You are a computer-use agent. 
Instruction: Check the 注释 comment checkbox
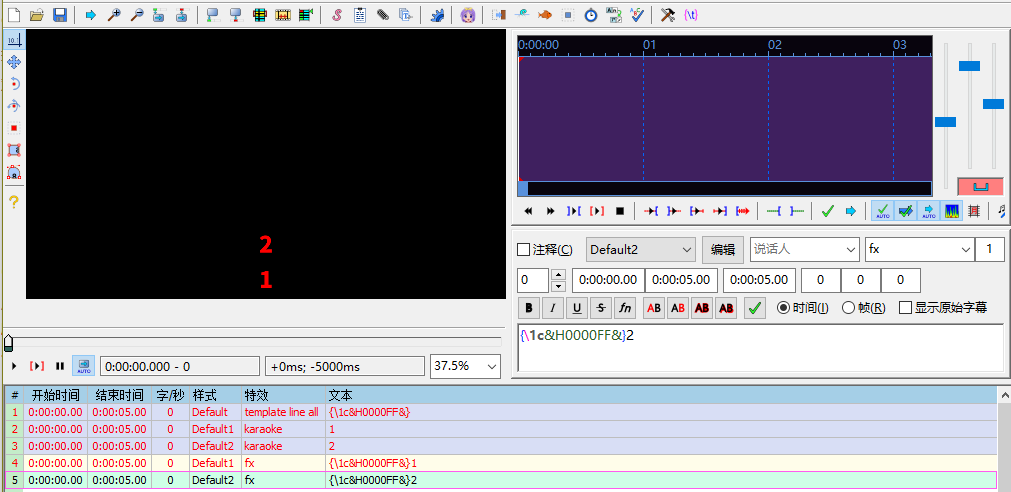click(523, 249)
